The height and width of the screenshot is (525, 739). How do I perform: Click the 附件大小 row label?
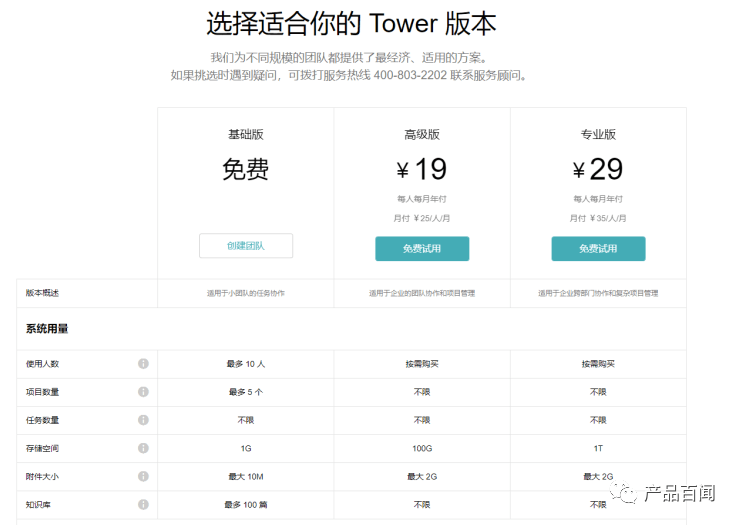pos(42,476)
